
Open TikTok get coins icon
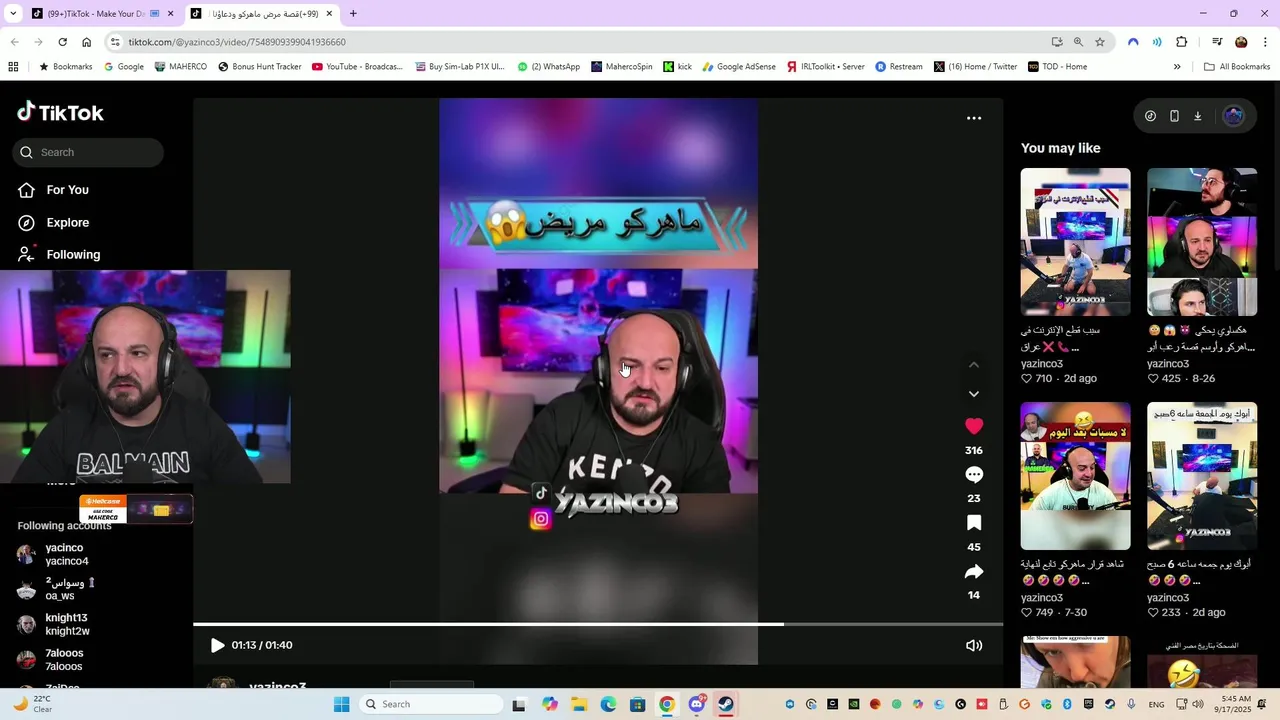[1150, 116]
